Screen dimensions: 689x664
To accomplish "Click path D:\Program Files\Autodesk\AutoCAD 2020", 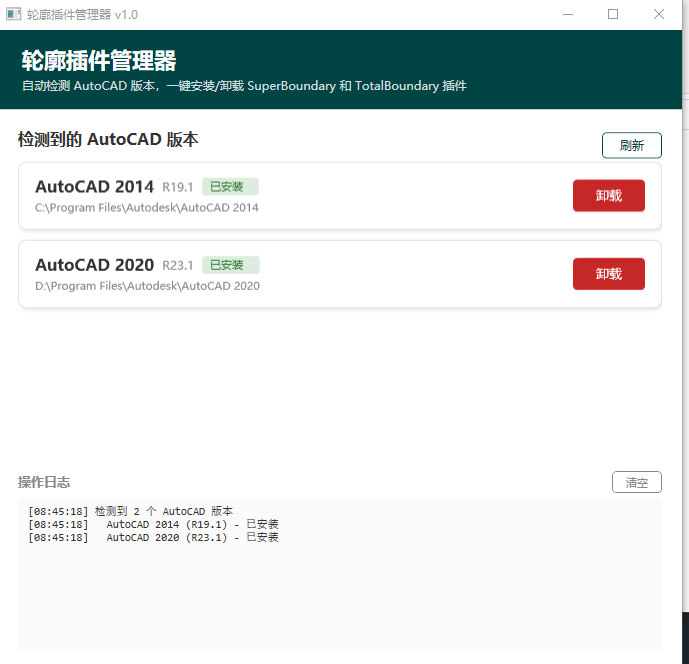I will (x=147, y=286).
